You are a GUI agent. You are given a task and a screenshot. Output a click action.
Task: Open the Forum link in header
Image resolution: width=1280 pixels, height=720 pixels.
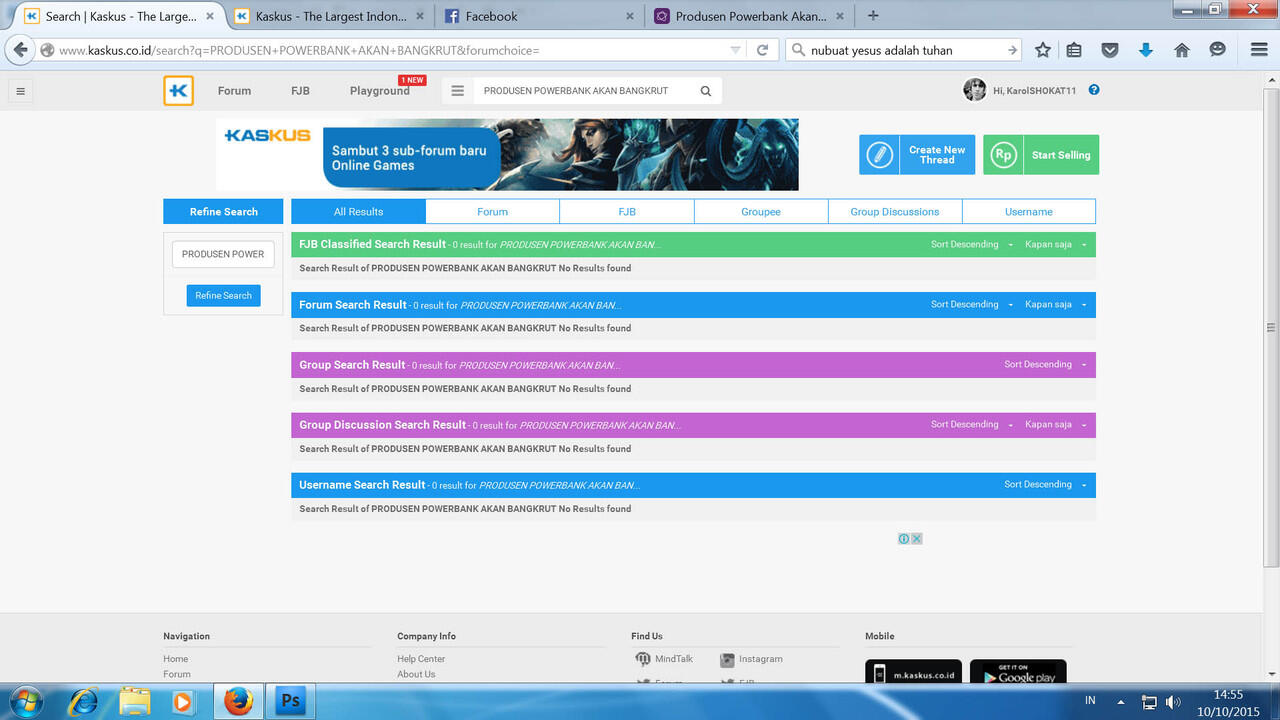[234, 91]
